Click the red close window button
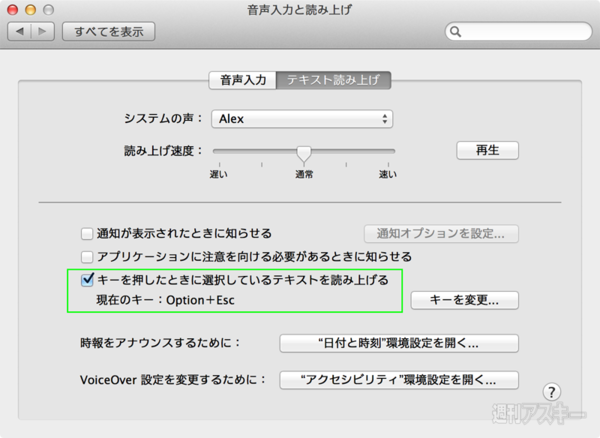 pos(13,10)
